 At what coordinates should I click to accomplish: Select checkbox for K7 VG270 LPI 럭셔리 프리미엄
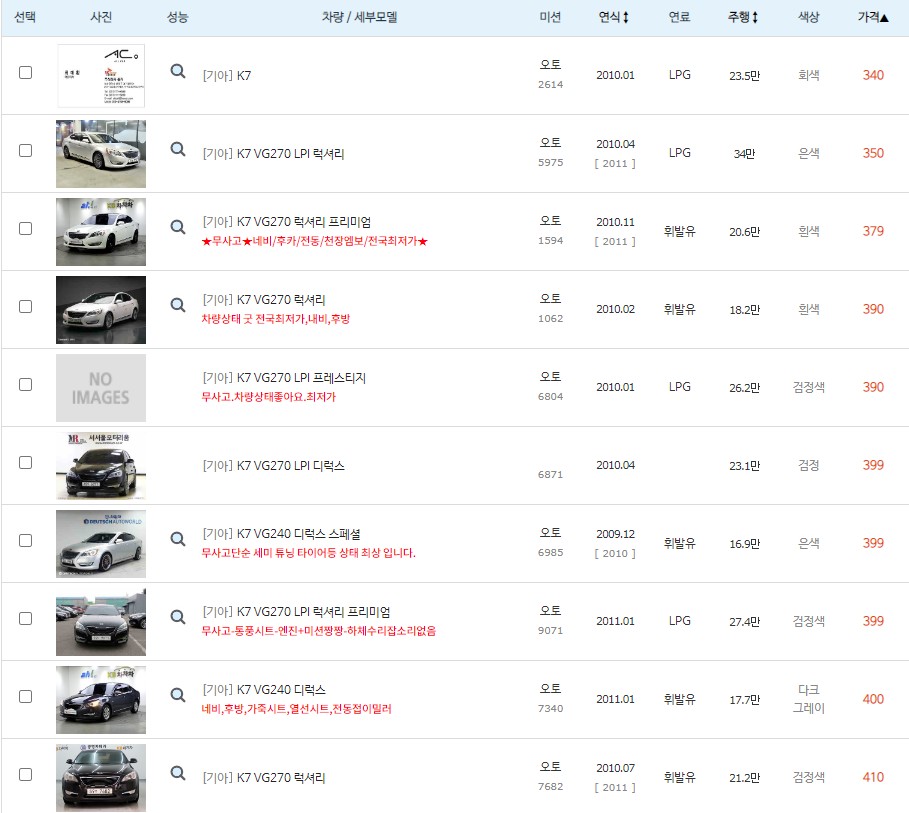[26, 619]
